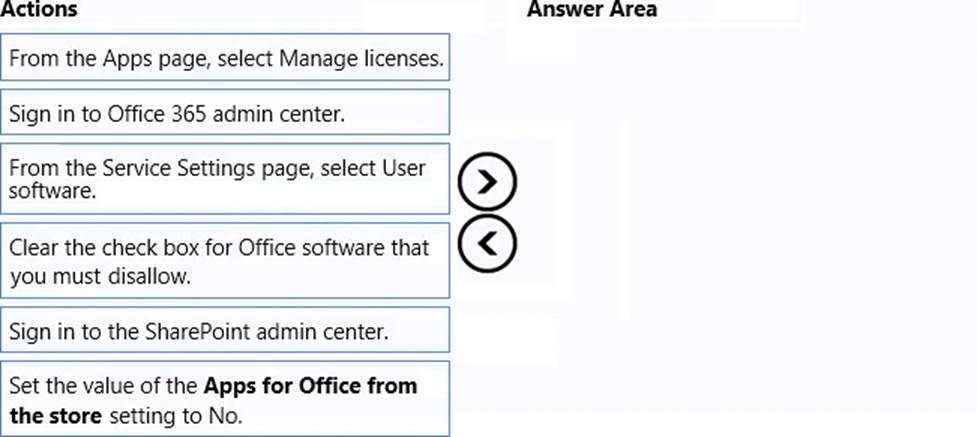The width and height of the screenshot is (977, 437).
Task: Choose the Service Settings User software action
Action: click(225, 178)
